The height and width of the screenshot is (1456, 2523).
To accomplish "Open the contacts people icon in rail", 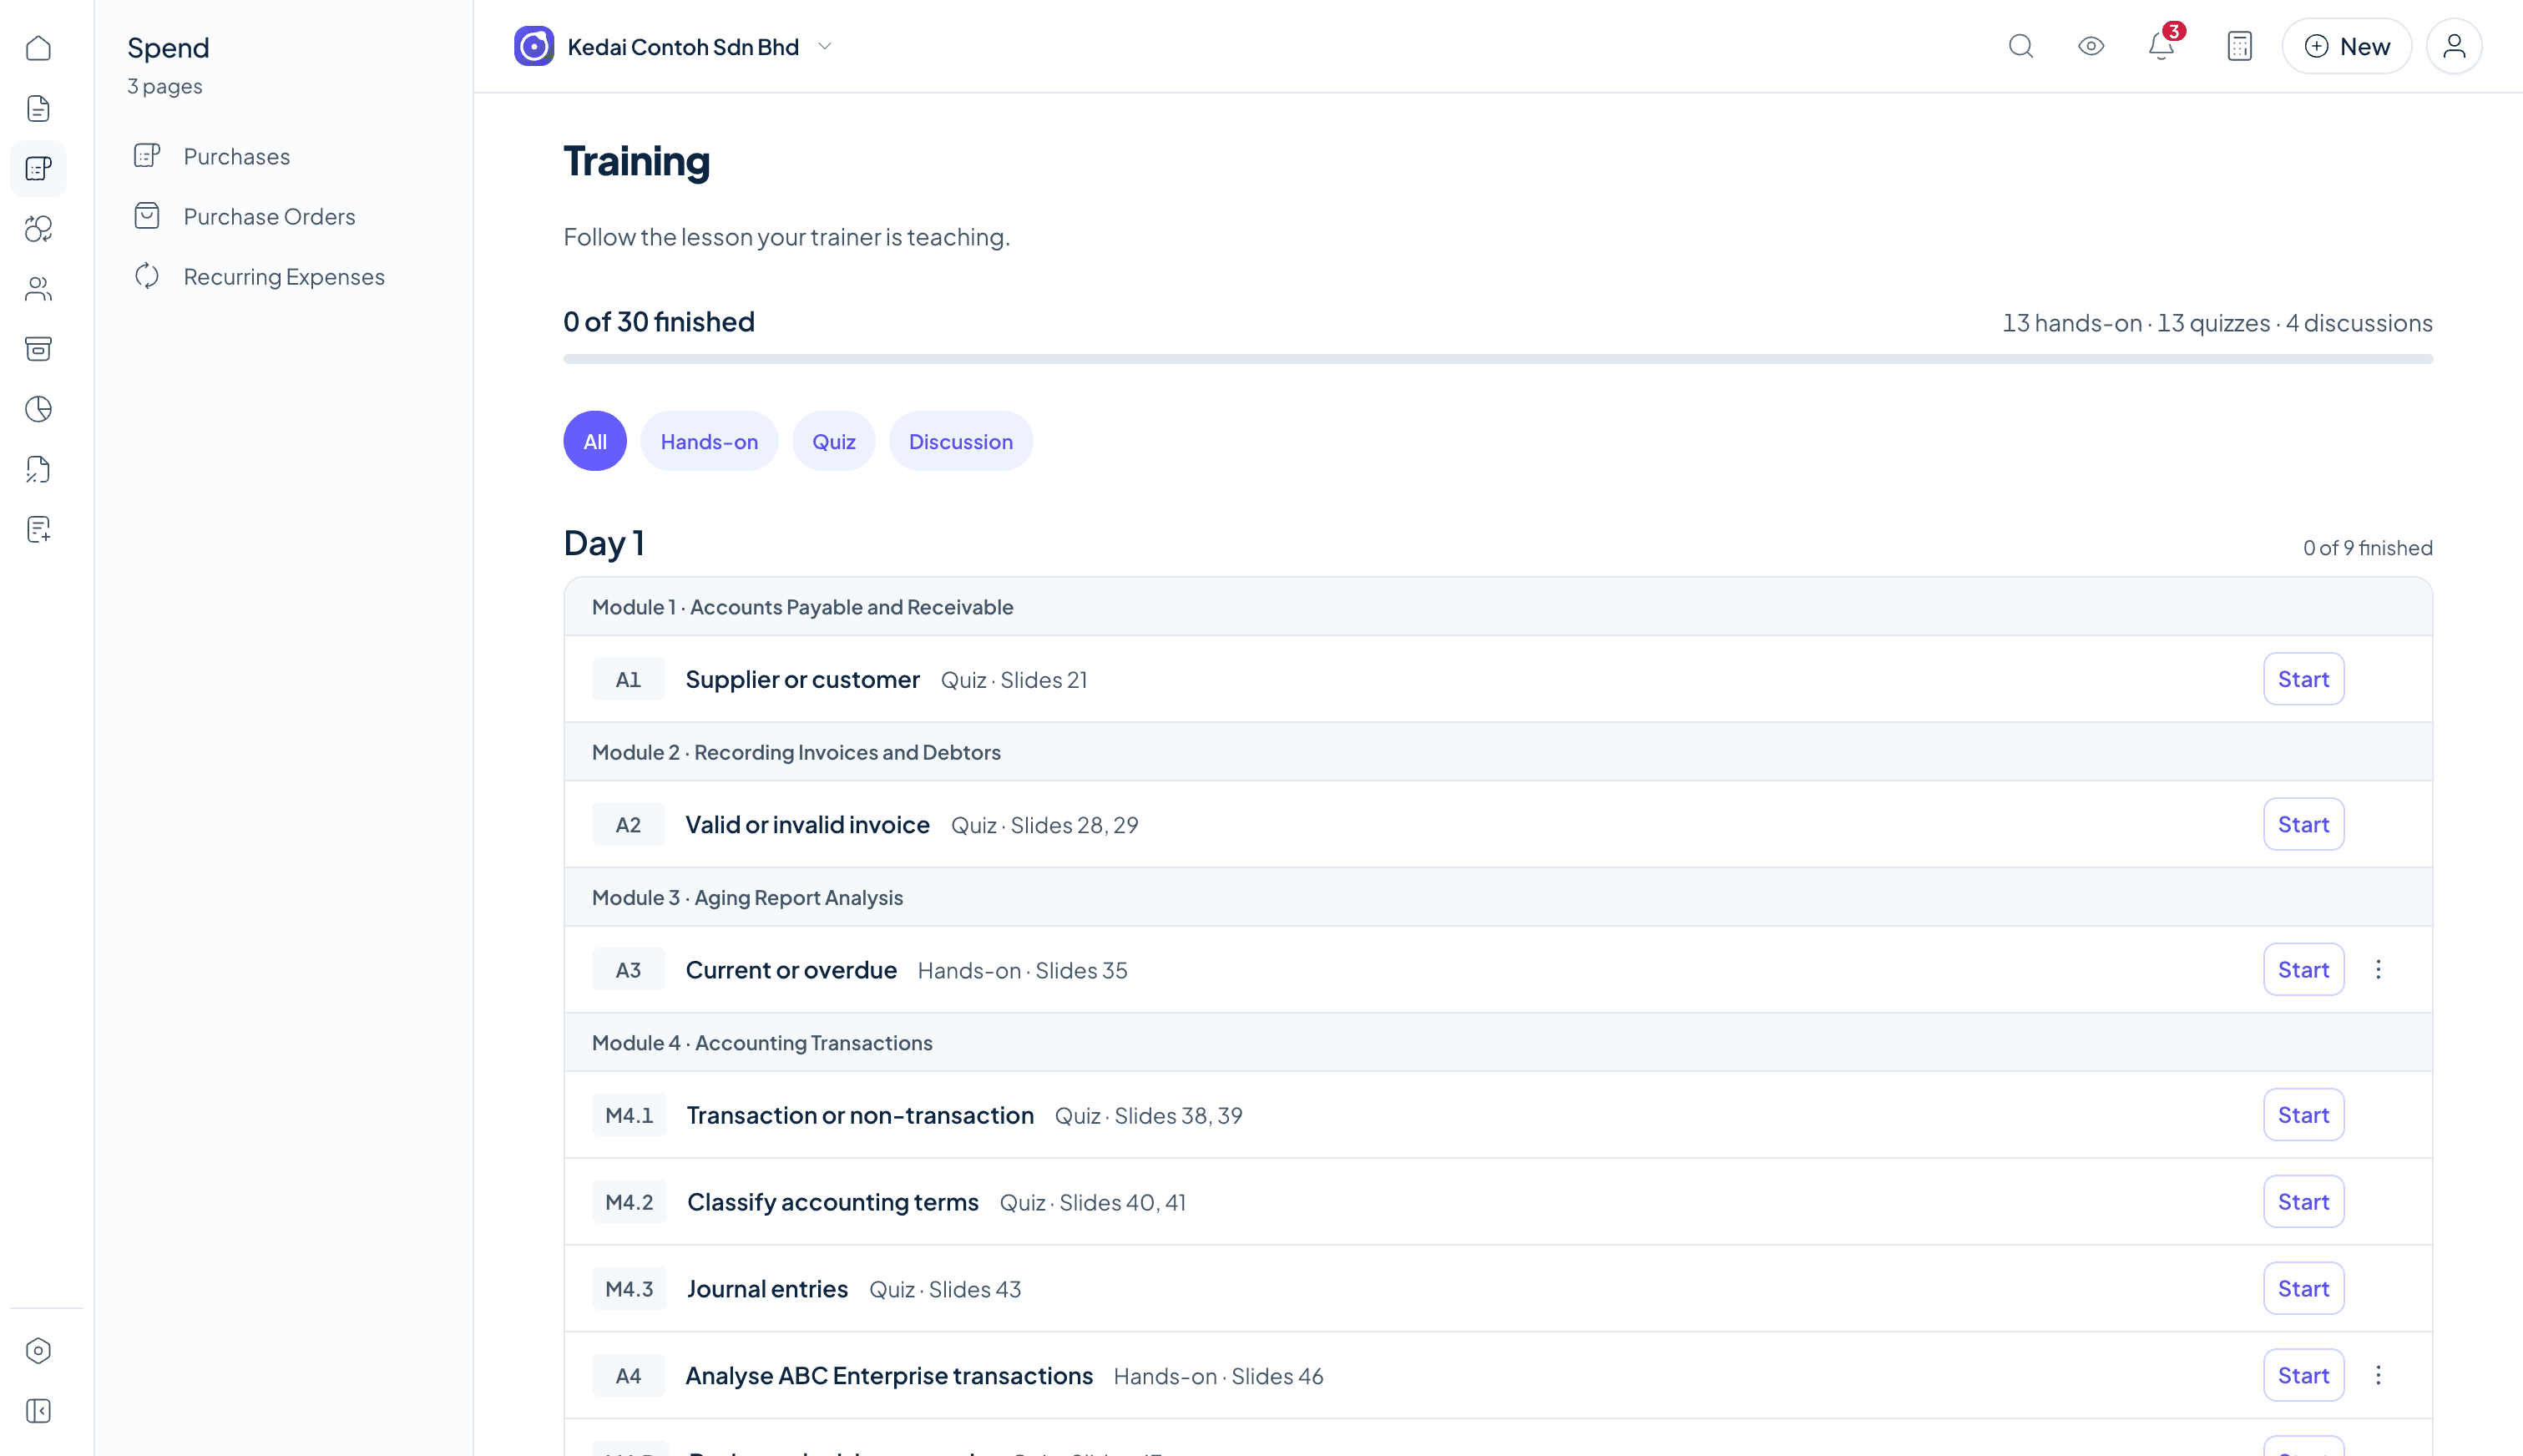I will click(38, 288).
